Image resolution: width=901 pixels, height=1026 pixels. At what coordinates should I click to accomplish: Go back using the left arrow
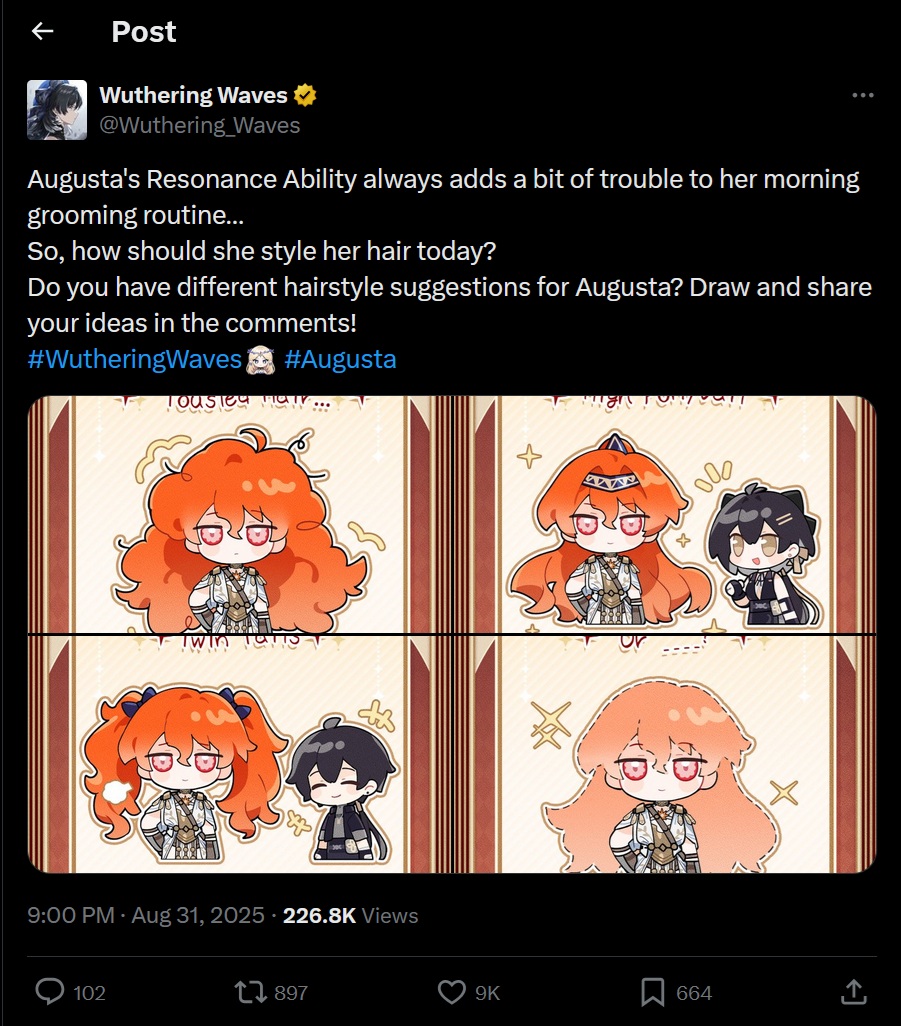coord(43,31)
